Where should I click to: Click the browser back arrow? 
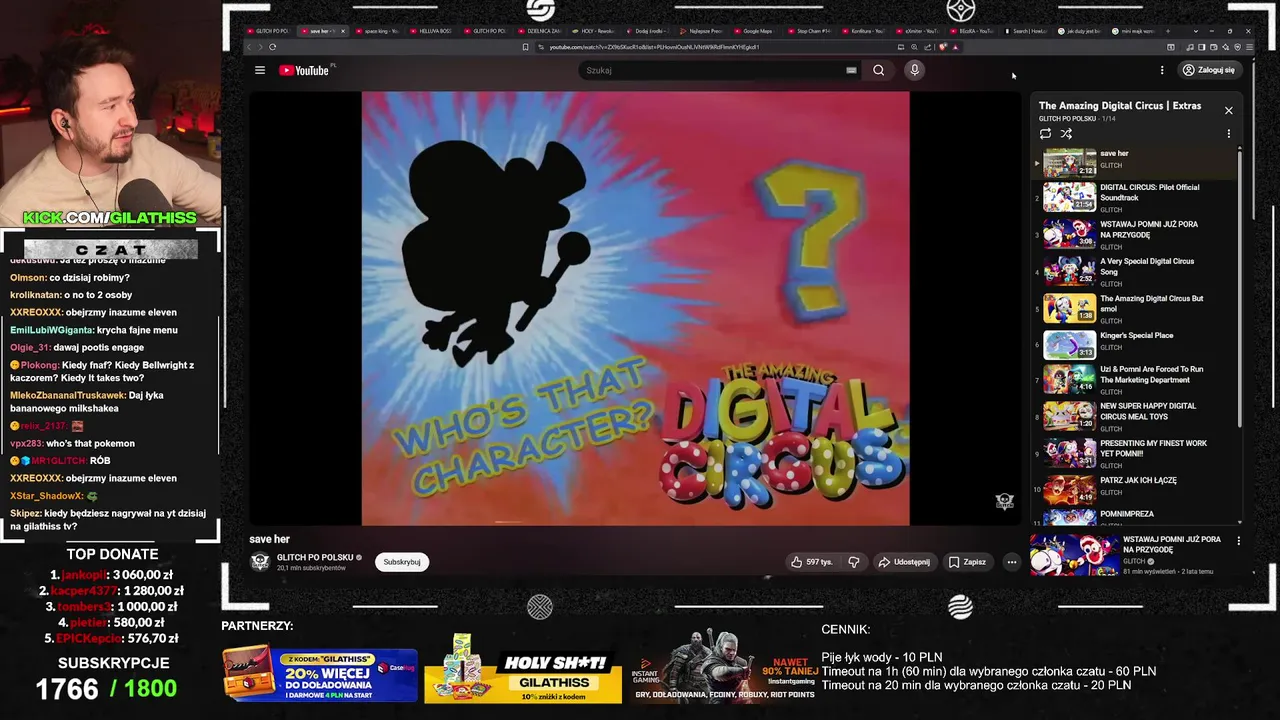click(x=249, y=47)
